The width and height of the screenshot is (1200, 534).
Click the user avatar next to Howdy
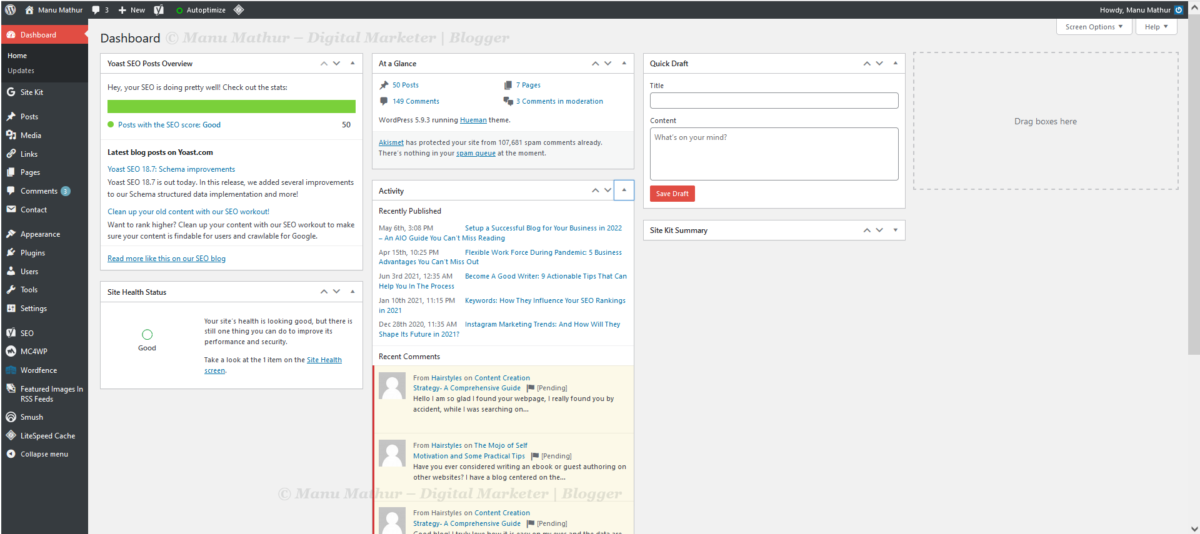(x=1178, y=9)
